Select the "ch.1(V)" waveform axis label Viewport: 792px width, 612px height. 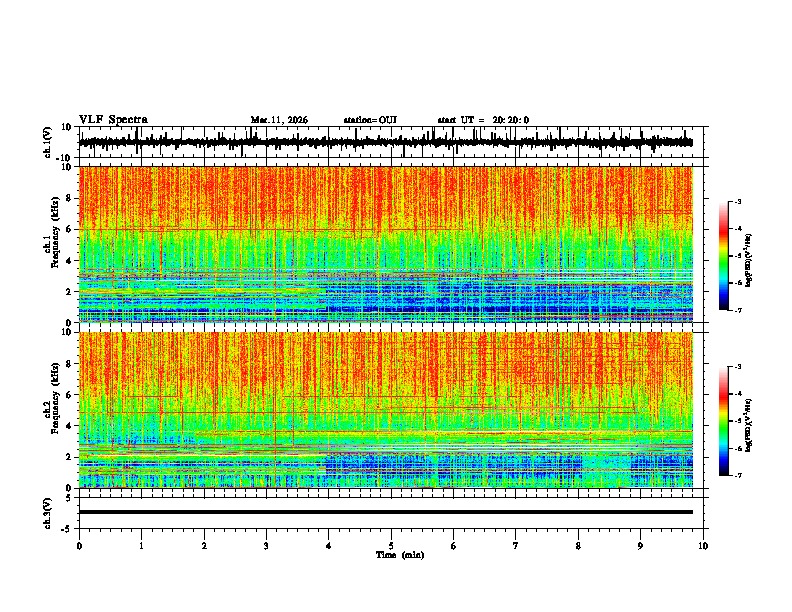[x=48, y=142]
